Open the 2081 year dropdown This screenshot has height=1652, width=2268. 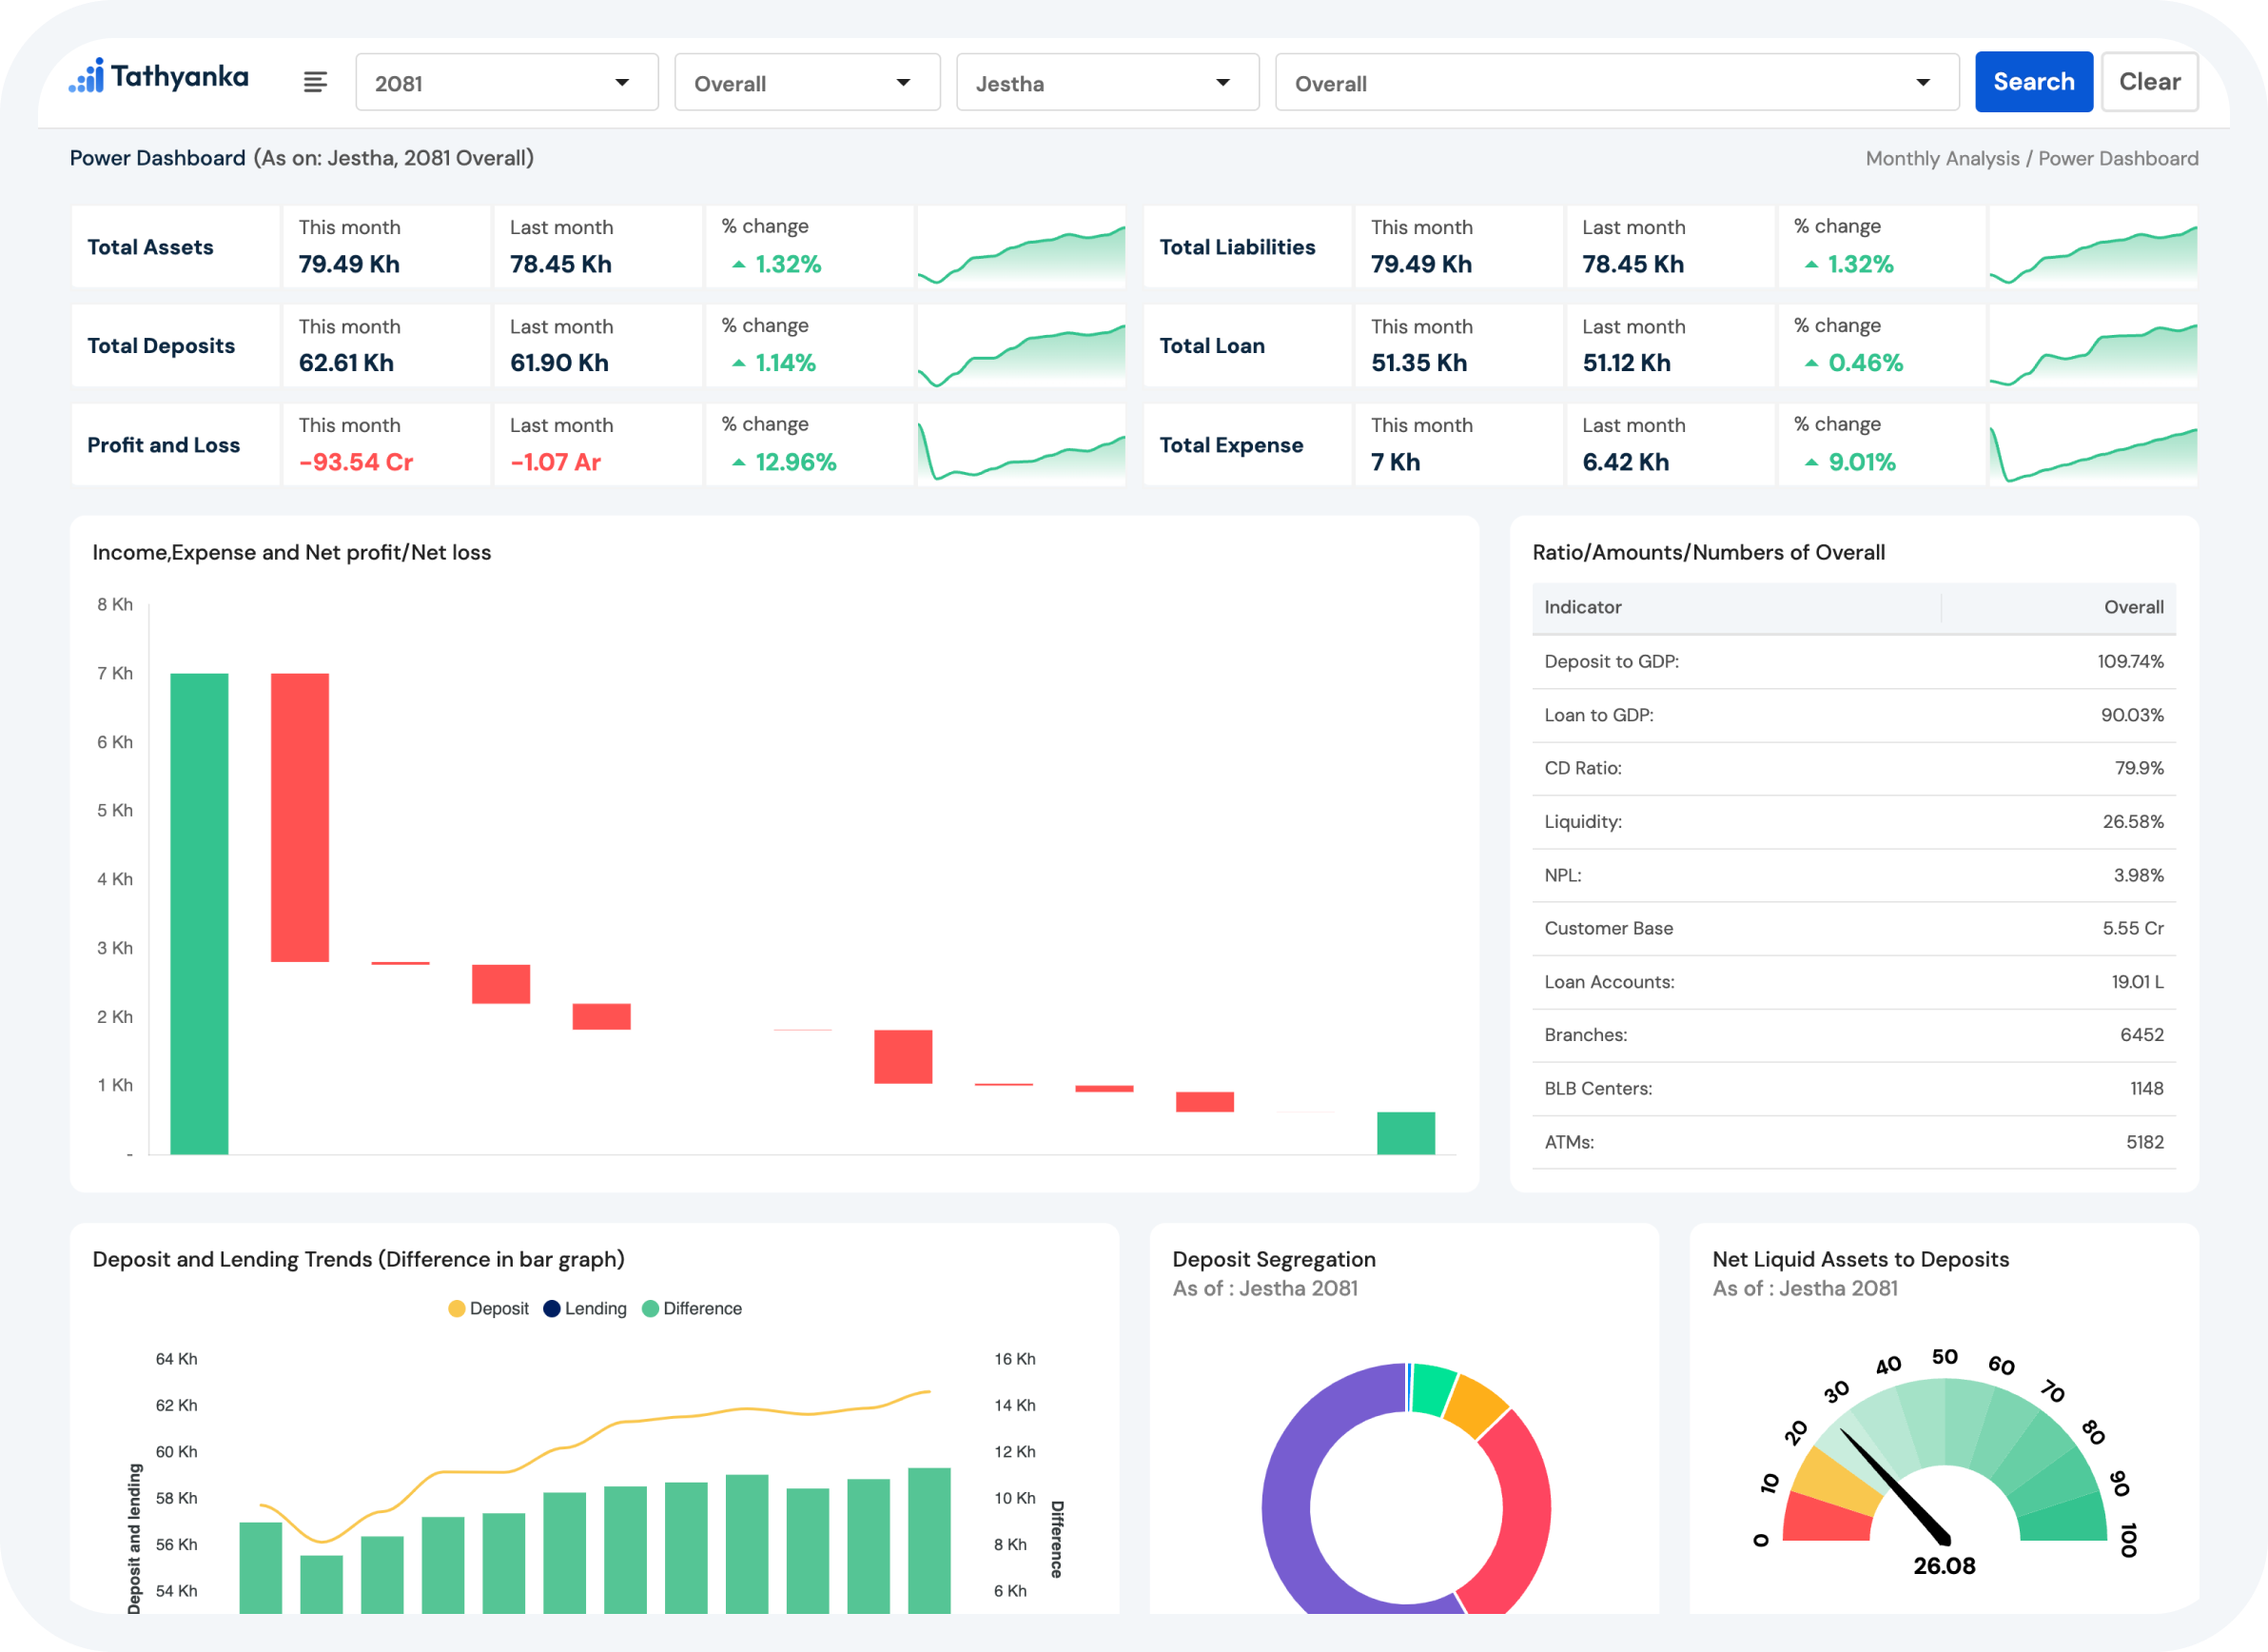click(x=506, y=83)
